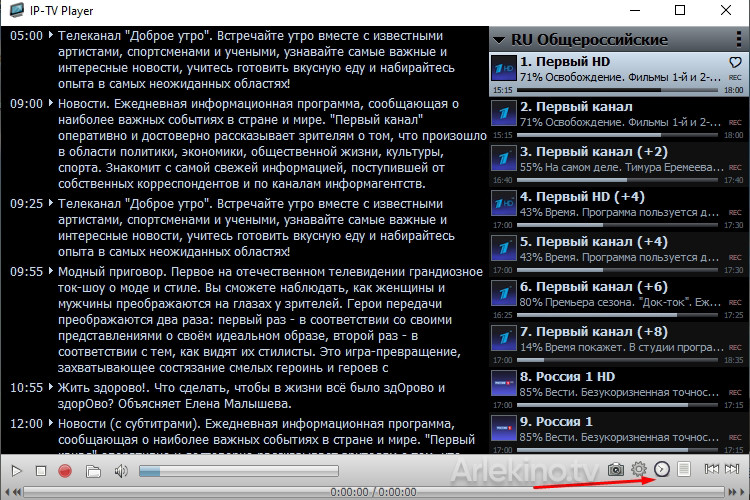Expand the 09:25 Доброе утро program entry
Viewport: 750px width, 500px height.
click(51, 203)
